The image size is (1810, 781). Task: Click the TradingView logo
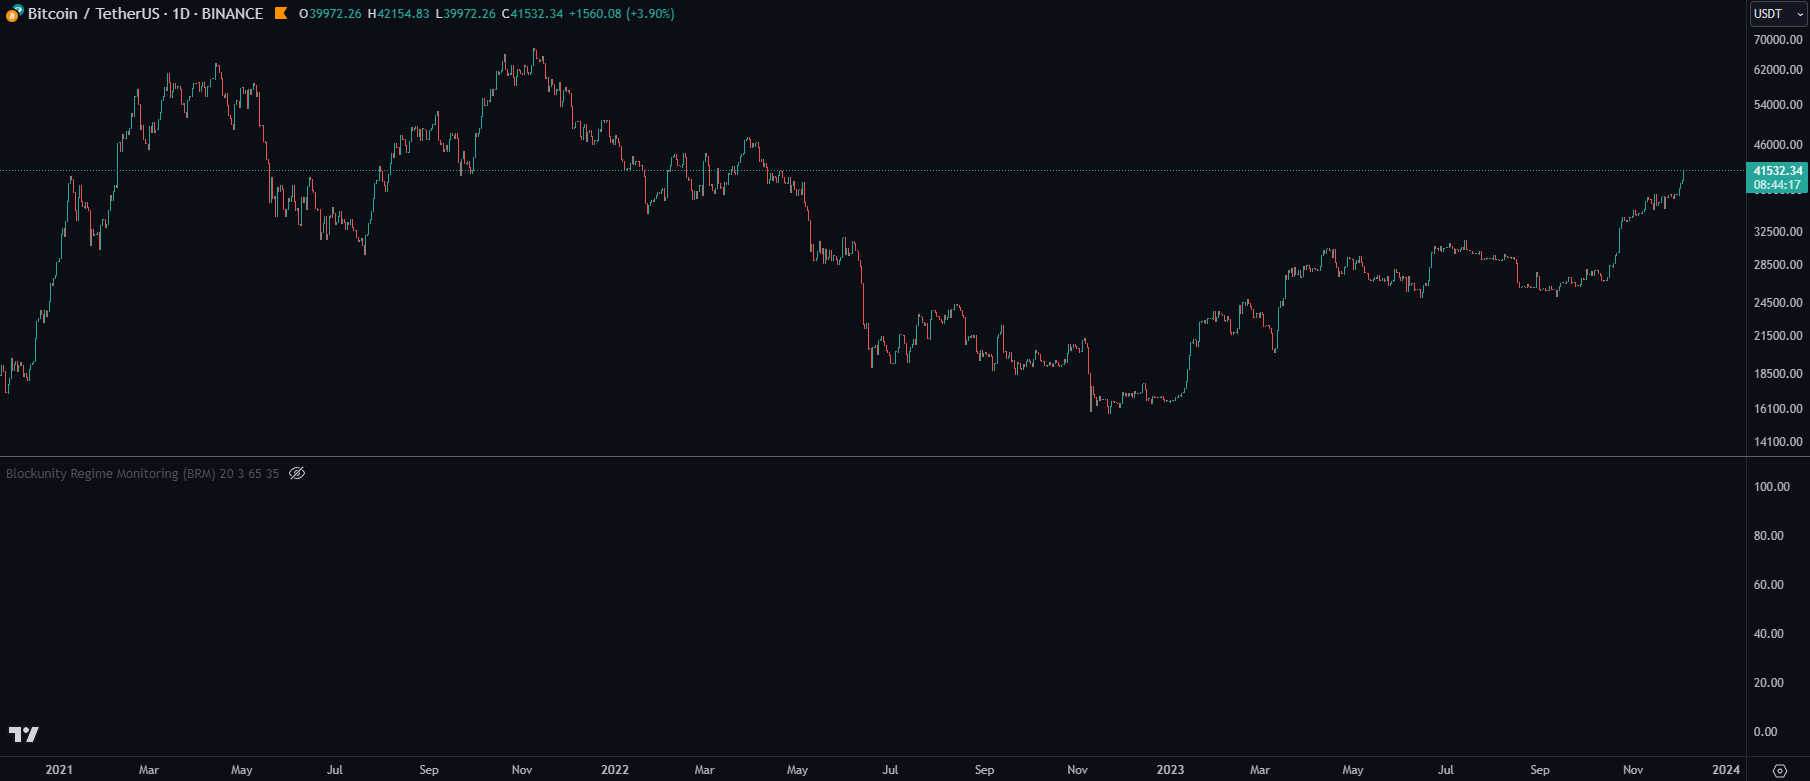24,734
